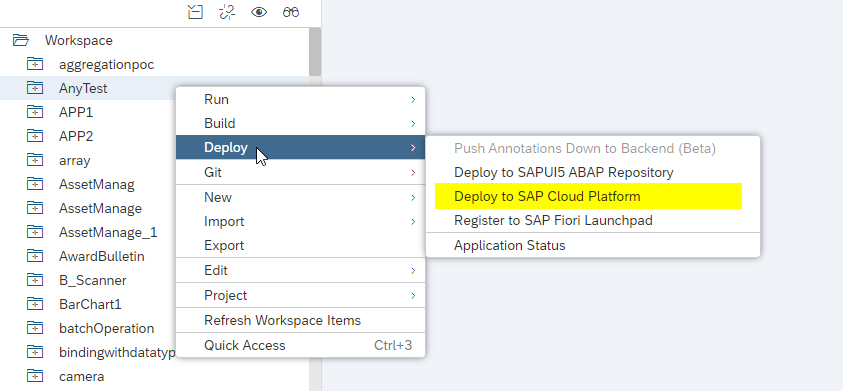The image size is (843, 391).
Task: Click the AssetManage_1 folder icon
Action: (35, 232)
